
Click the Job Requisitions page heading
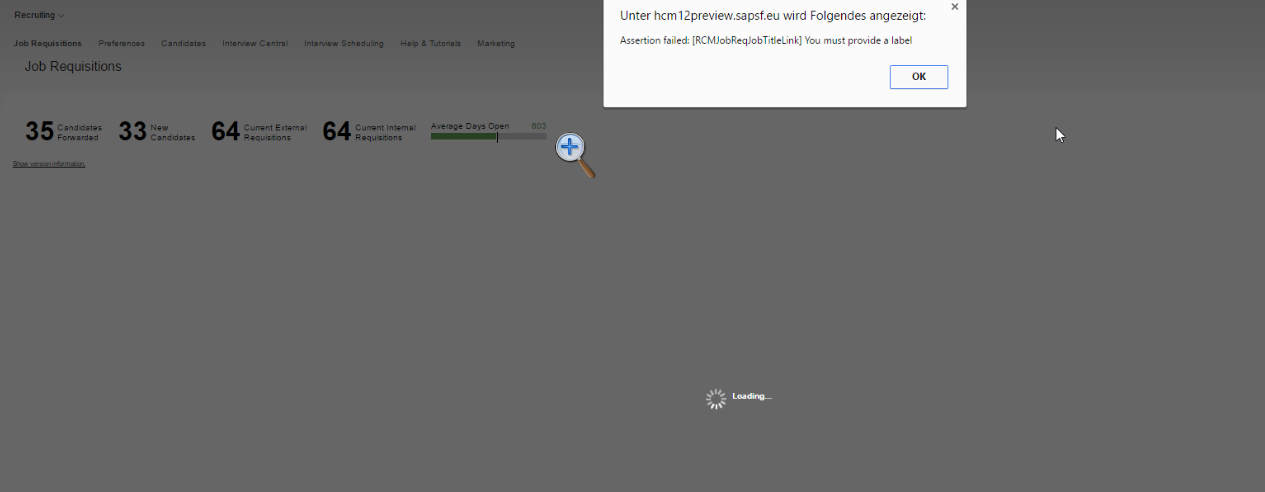[73, 67]
